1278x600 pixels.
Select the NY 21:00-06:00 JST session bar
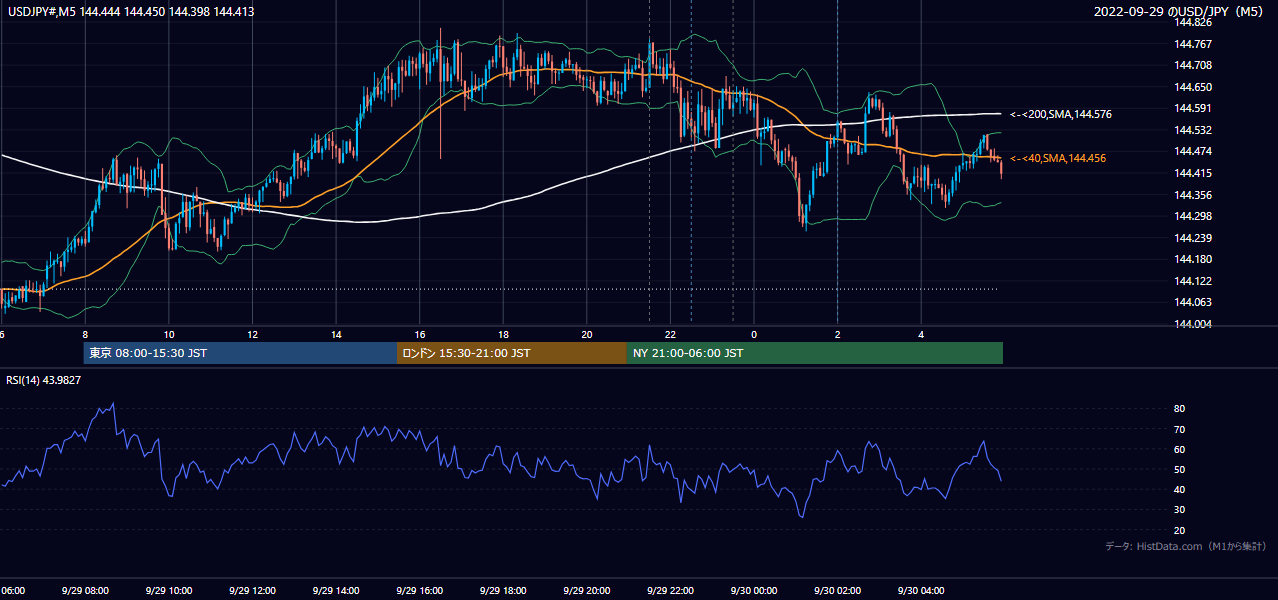[x=815, y=353]
